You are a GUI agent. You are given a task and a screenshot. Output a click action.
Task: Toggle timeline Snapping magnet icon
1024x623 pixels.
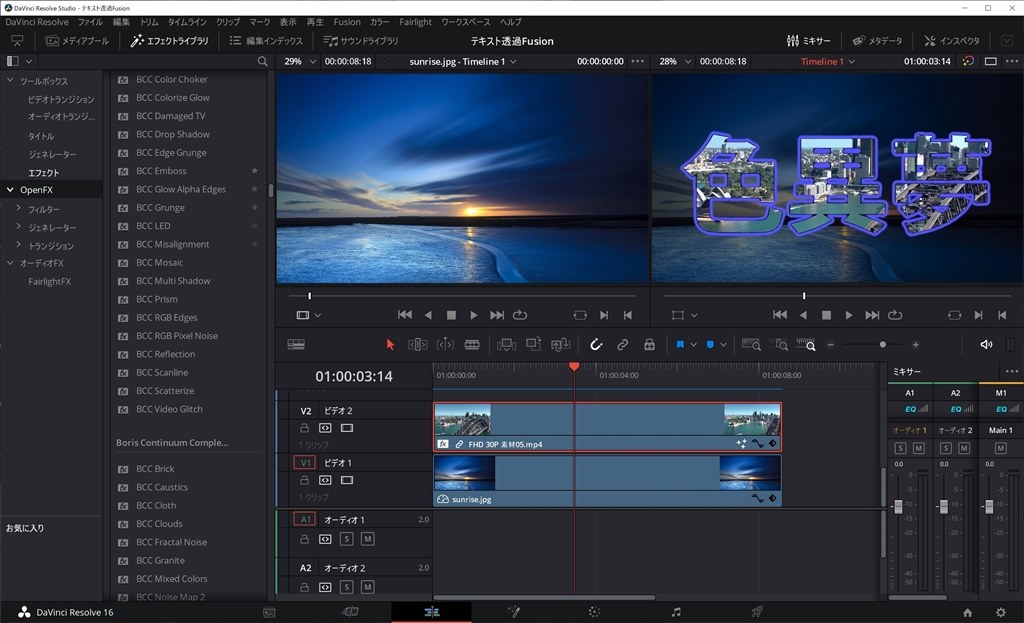point(596,344)
